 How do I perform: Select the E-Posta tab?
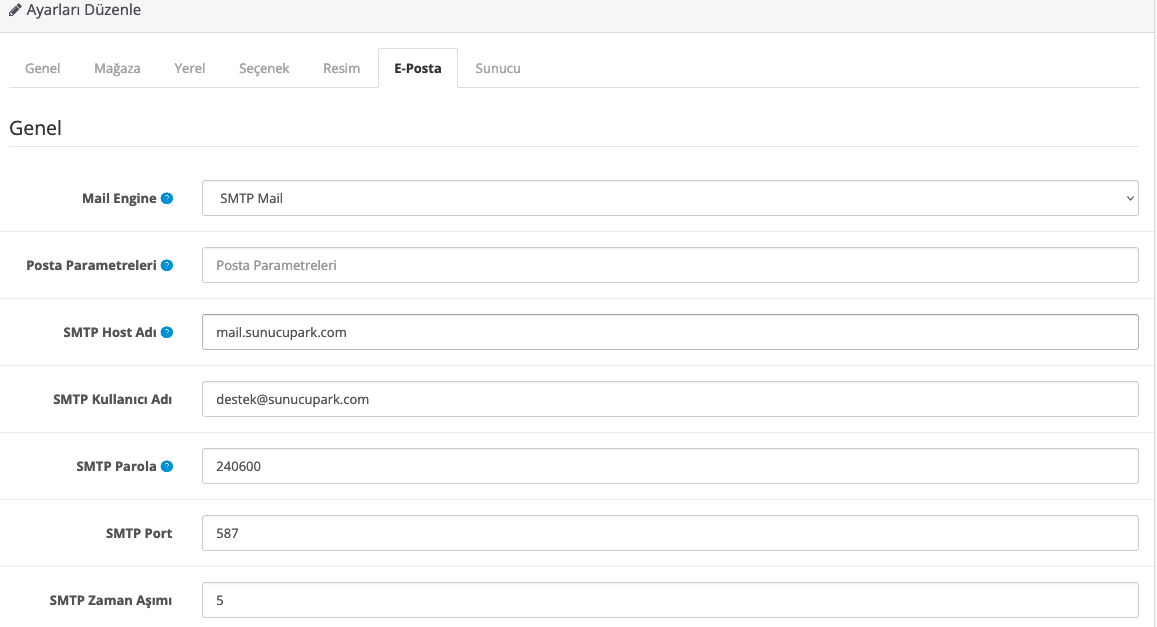click(x=418, y=68)
